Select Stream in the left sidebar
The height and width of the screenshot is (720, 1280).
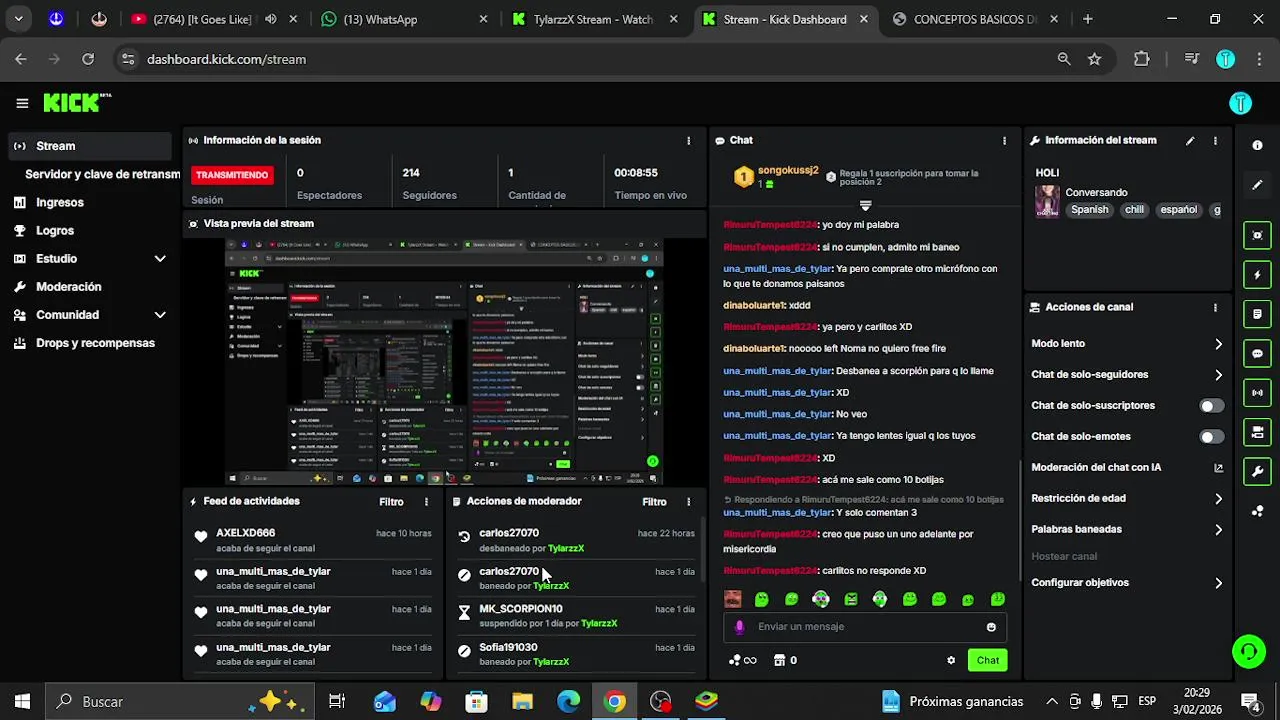90,146
